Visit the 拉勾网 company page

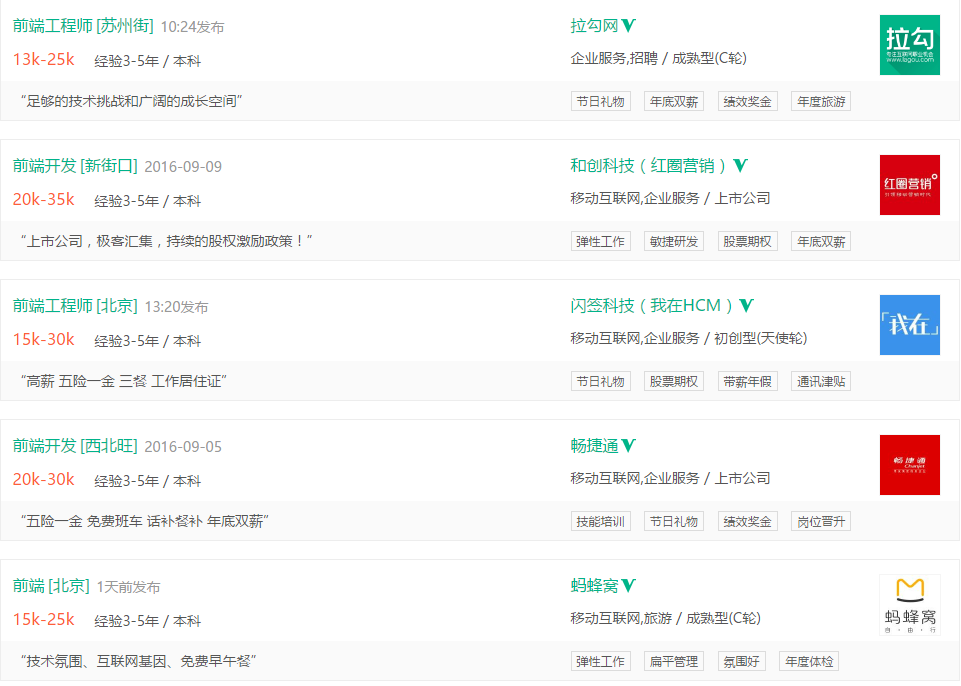pos(594,26)
